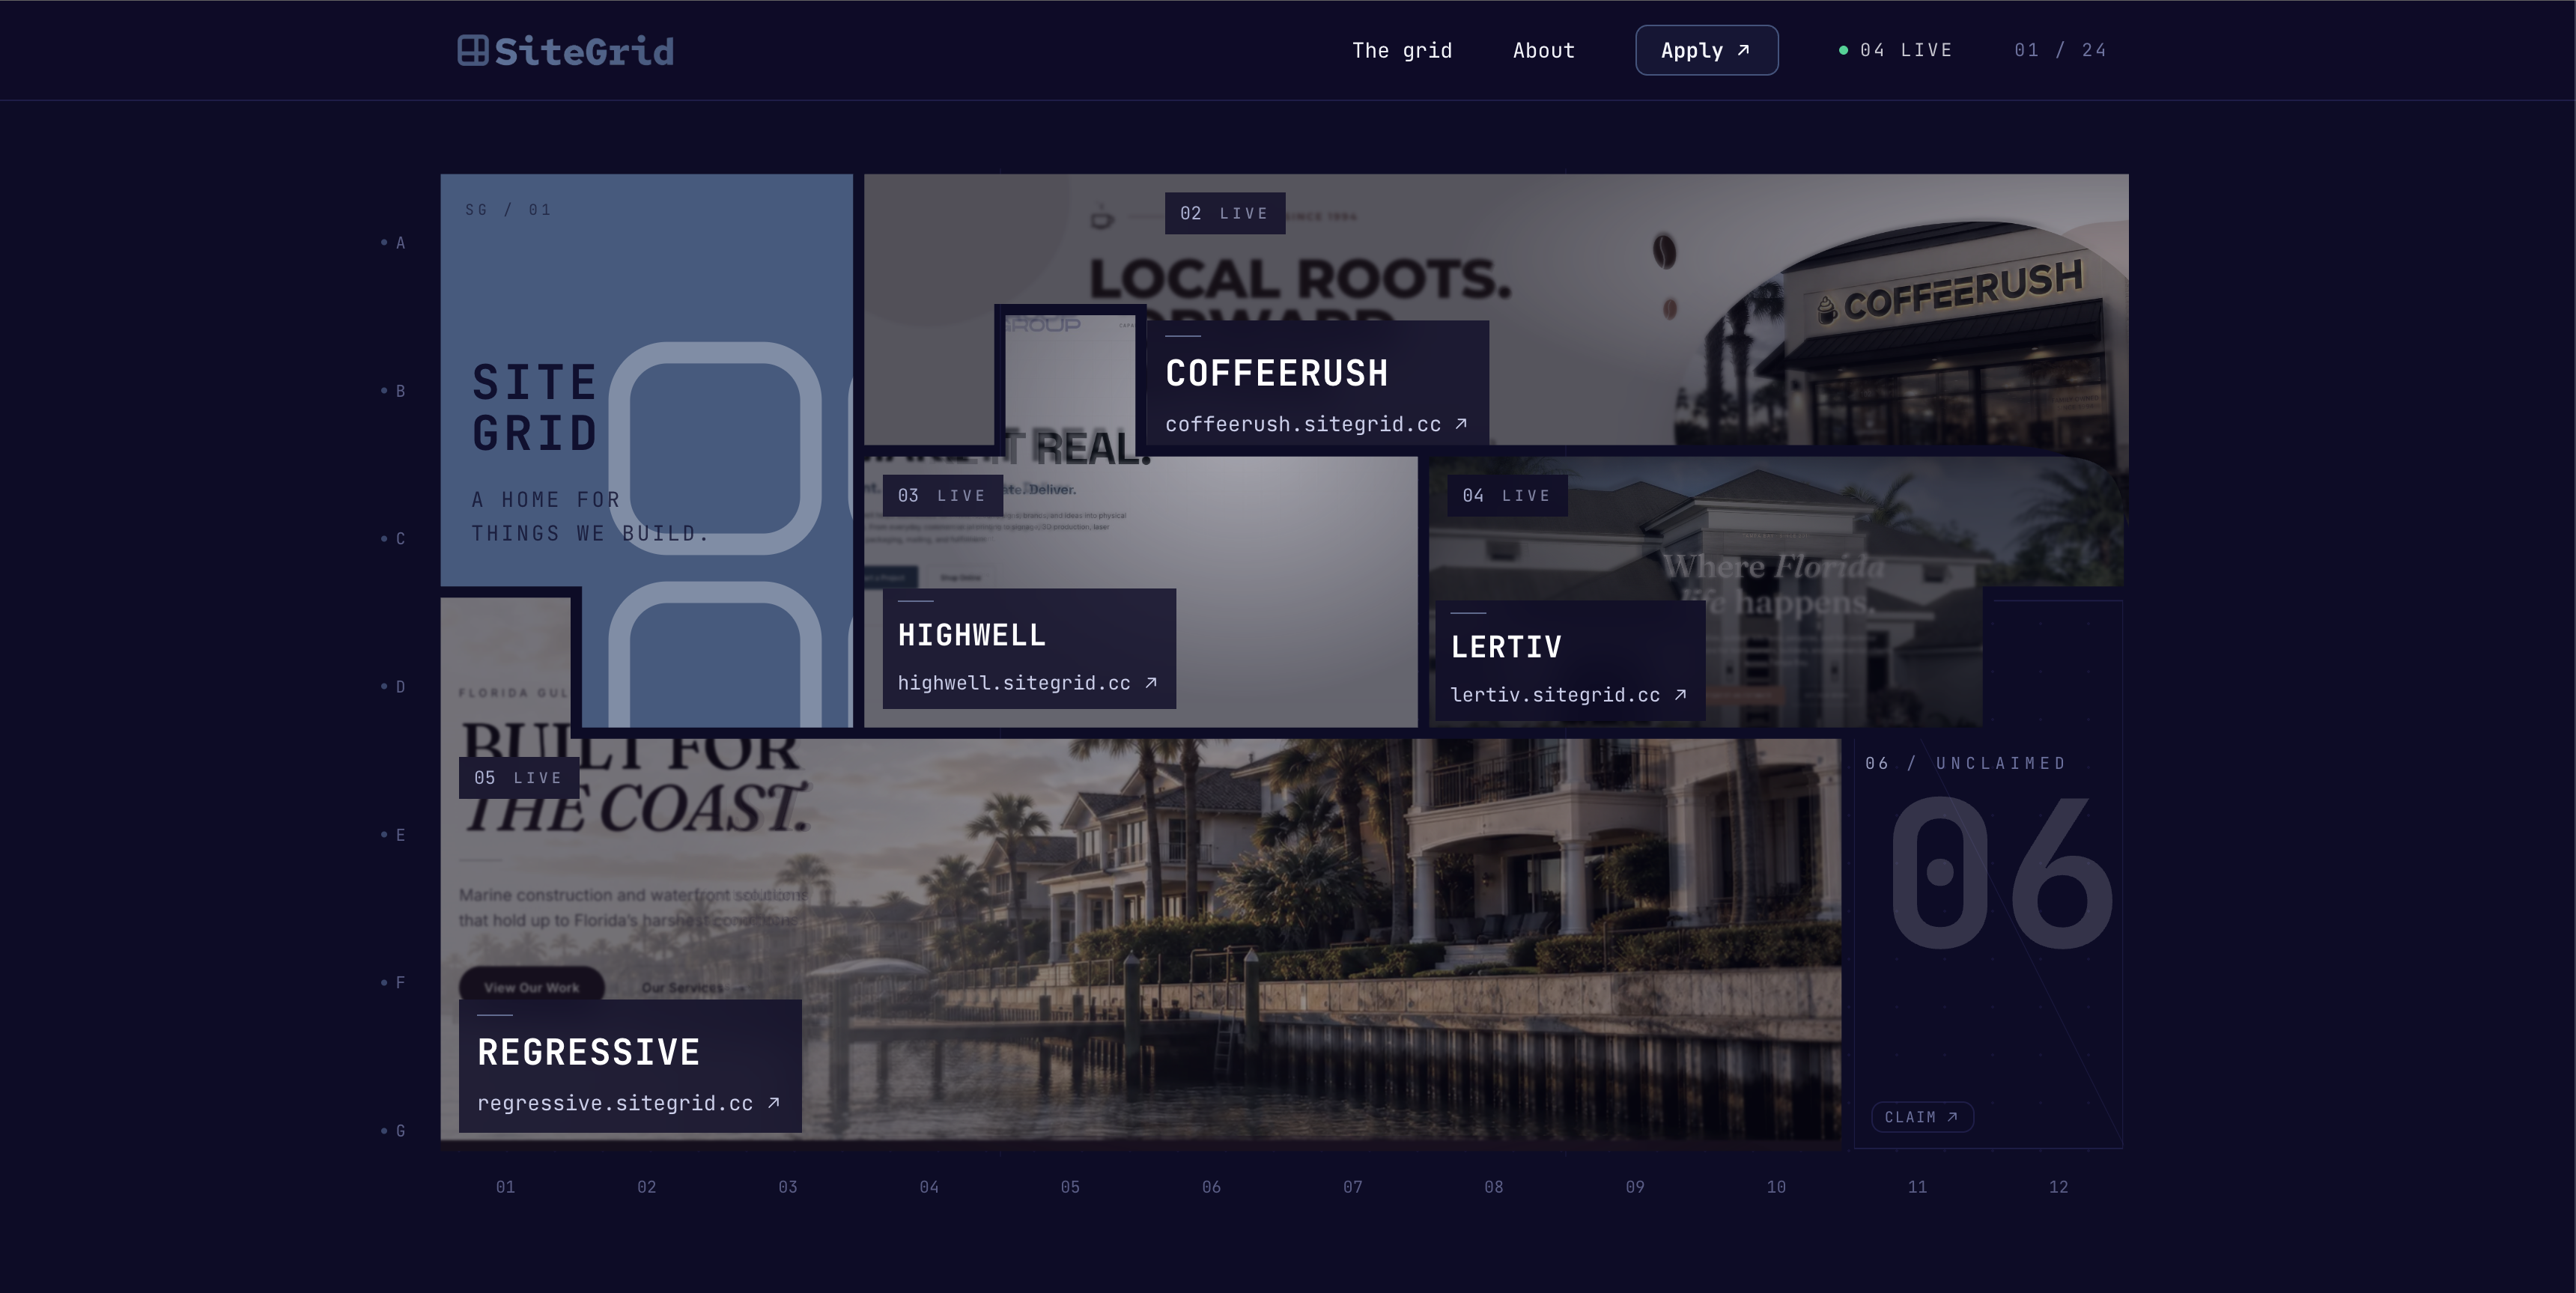Select the 04 LIVE status text

click(x=1906, y=50)
